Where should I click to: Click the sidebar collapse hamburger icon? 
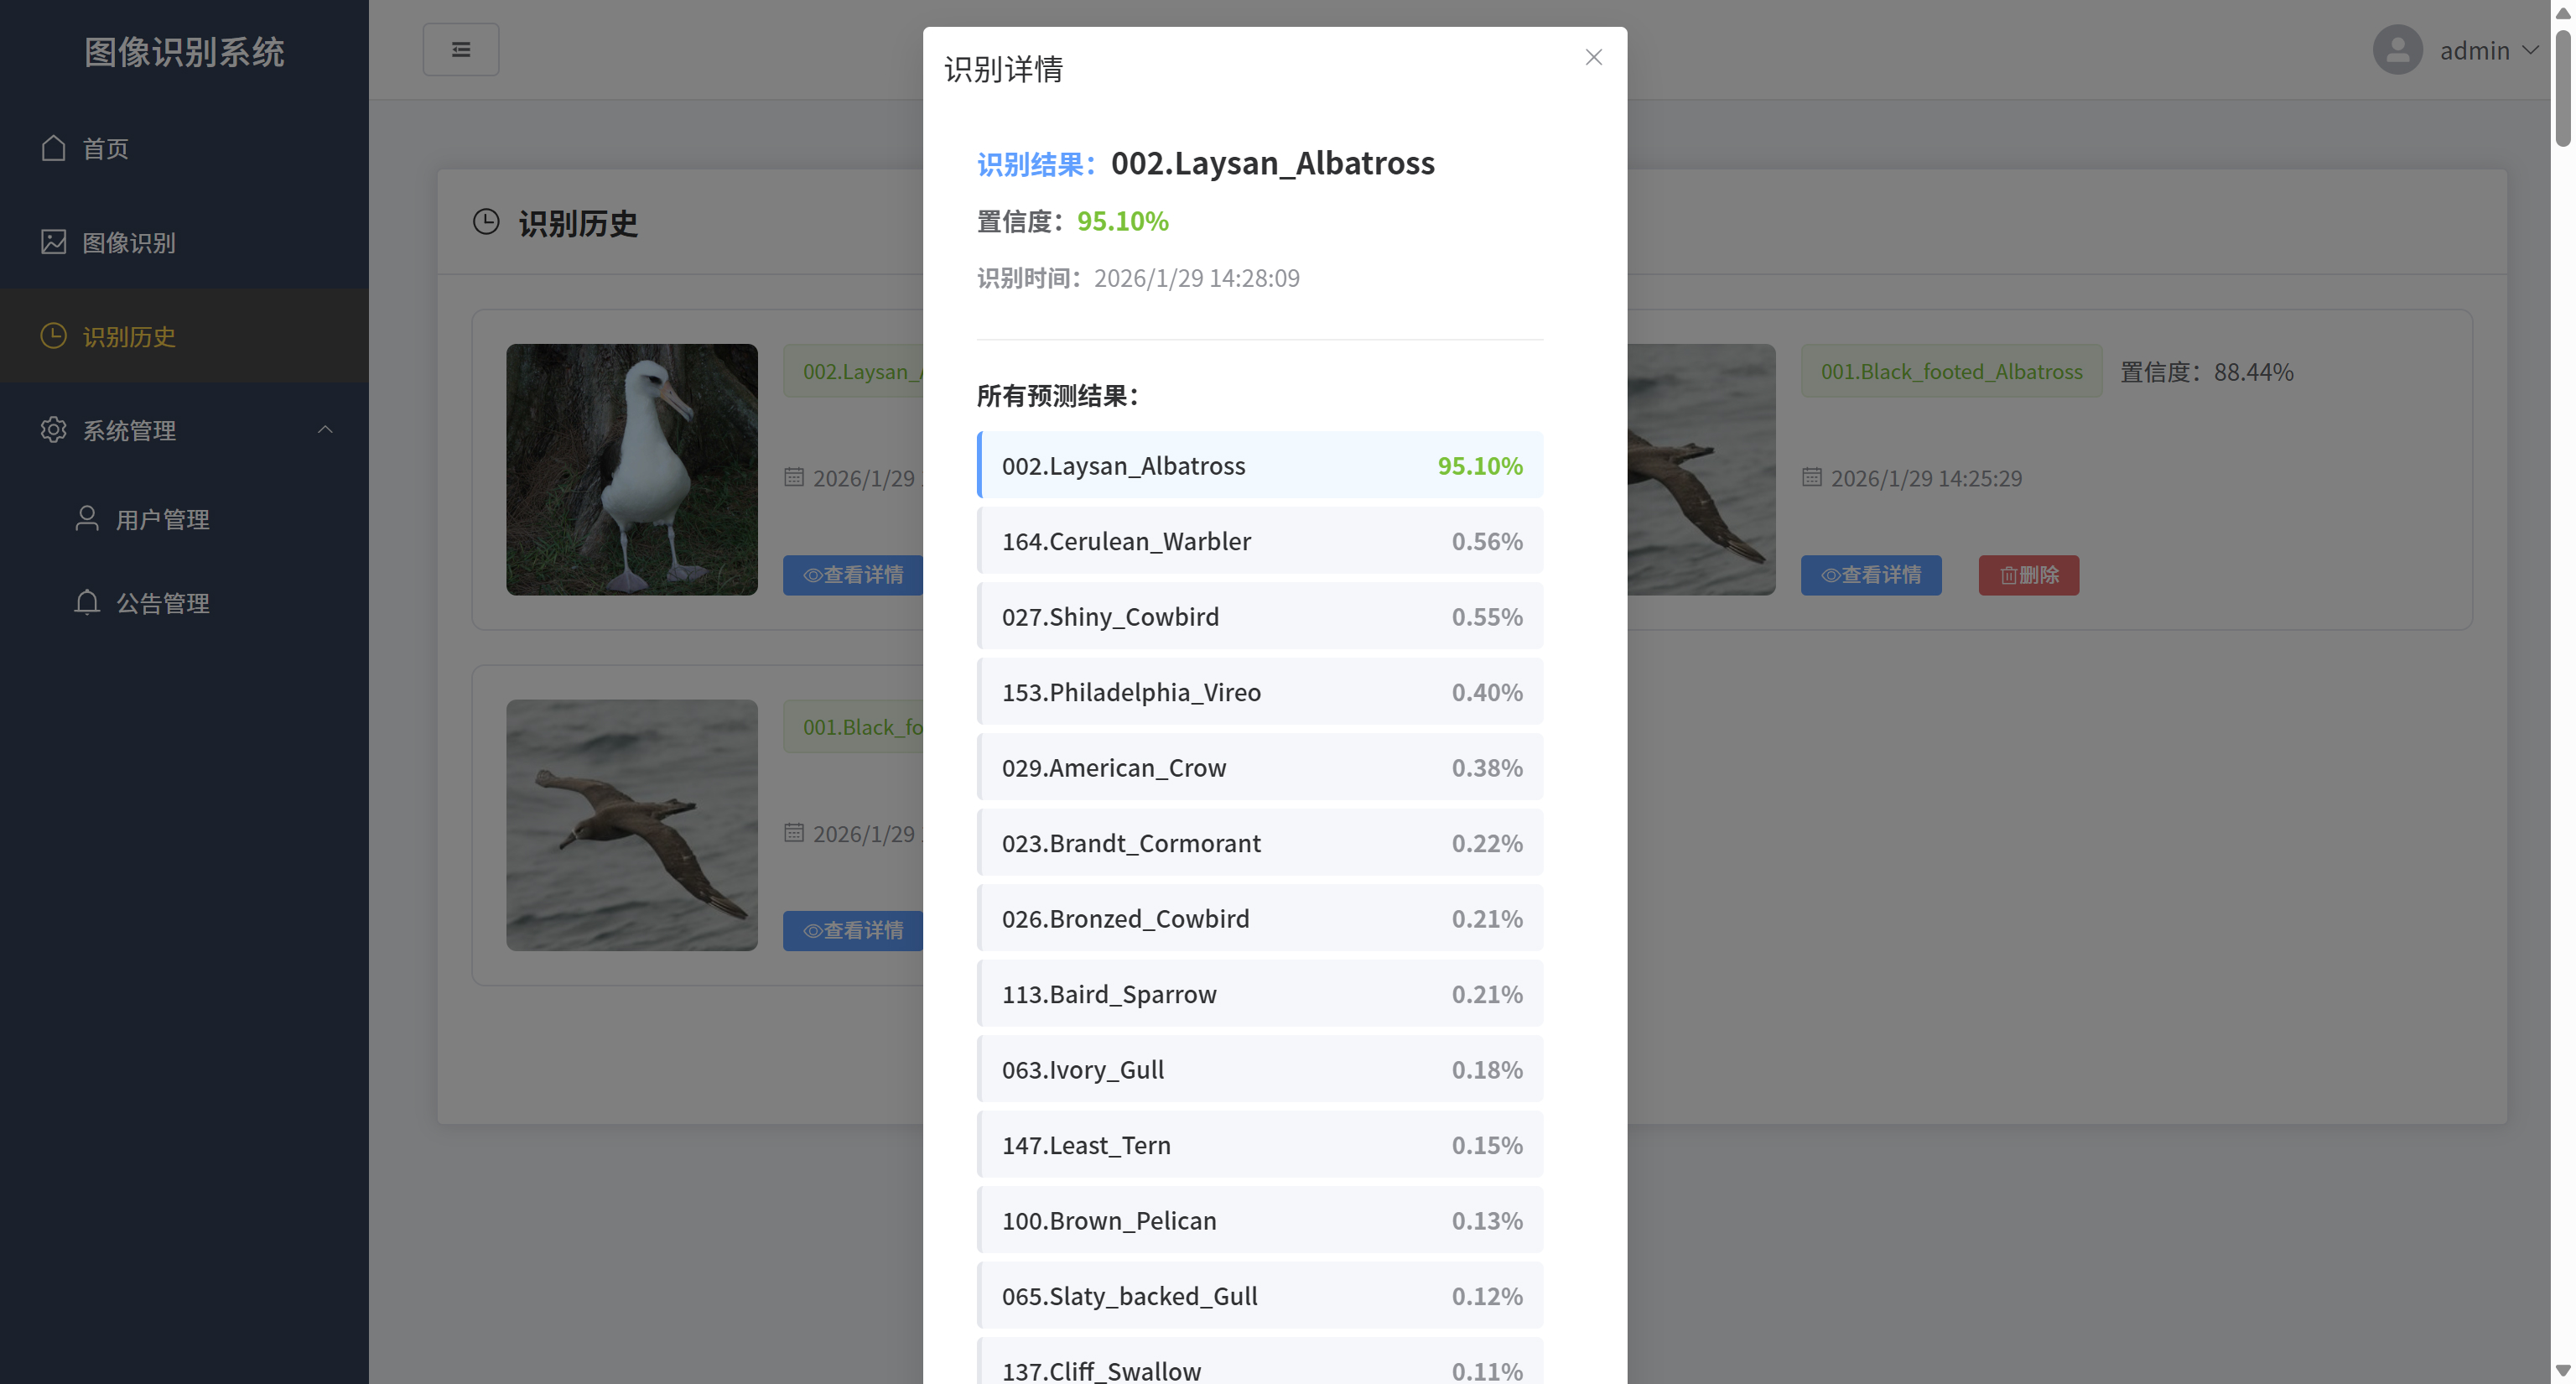click(460, 49)
